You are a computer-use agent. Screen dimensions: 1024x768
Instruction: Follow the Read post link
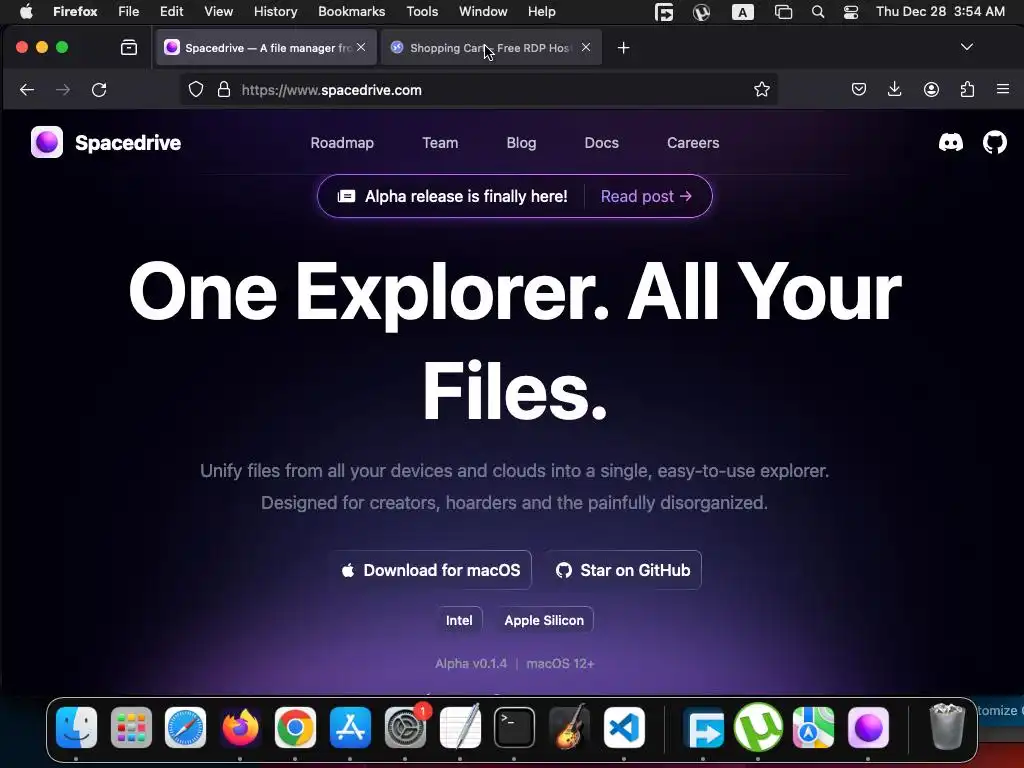pyautogui.click(x=646, y=196)
